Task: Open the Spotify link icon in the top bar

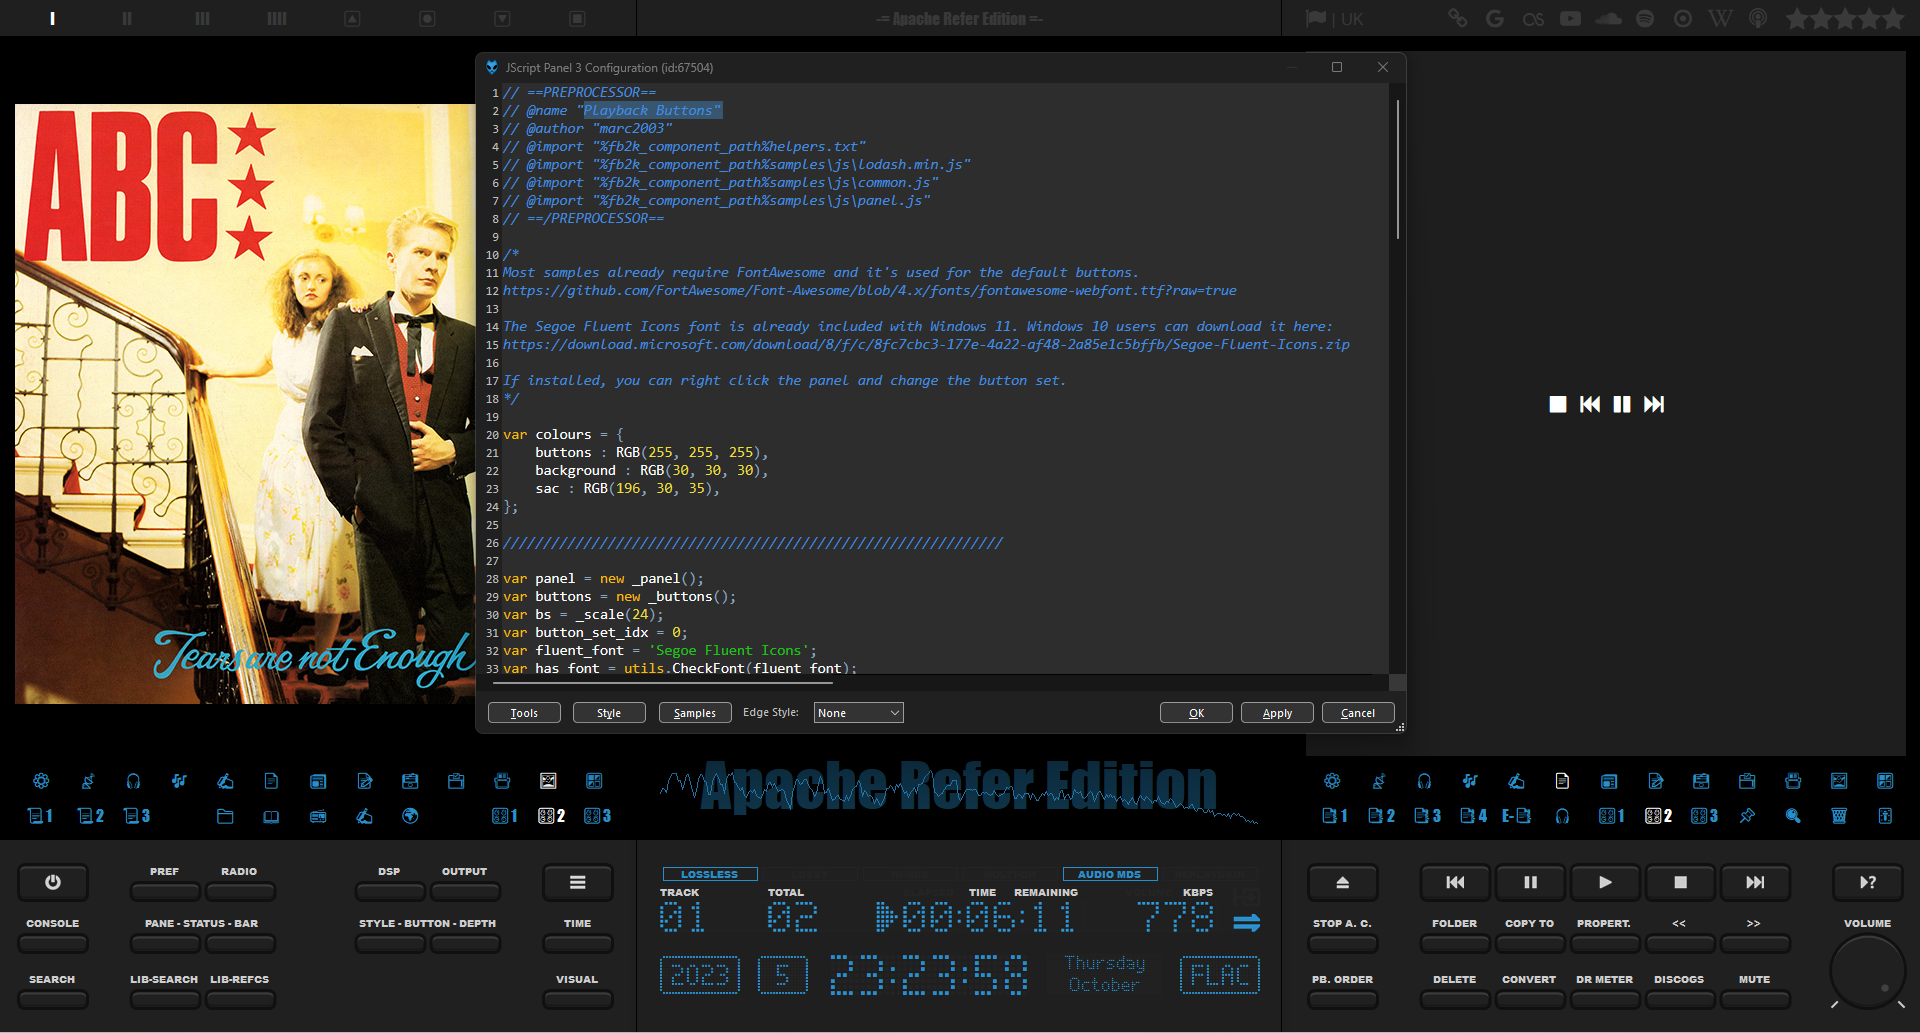Action: click(1645, 19)
